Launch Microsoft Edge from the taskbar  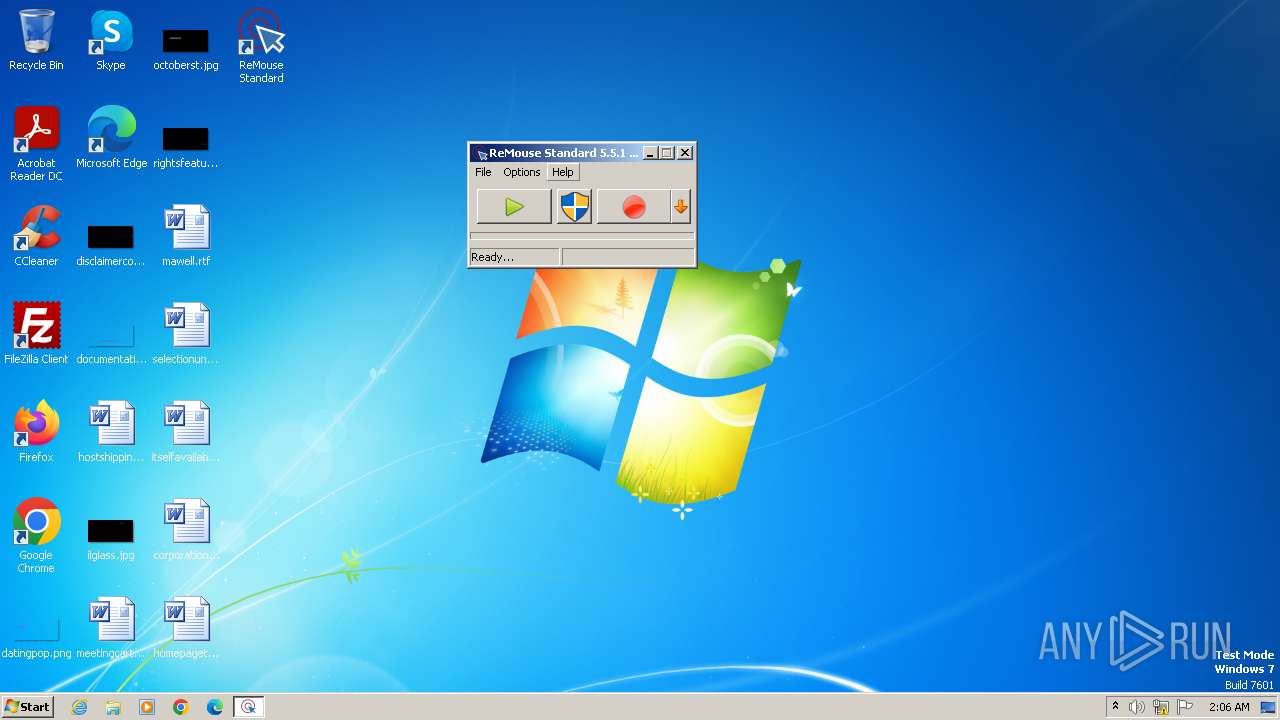click(215, 707)
